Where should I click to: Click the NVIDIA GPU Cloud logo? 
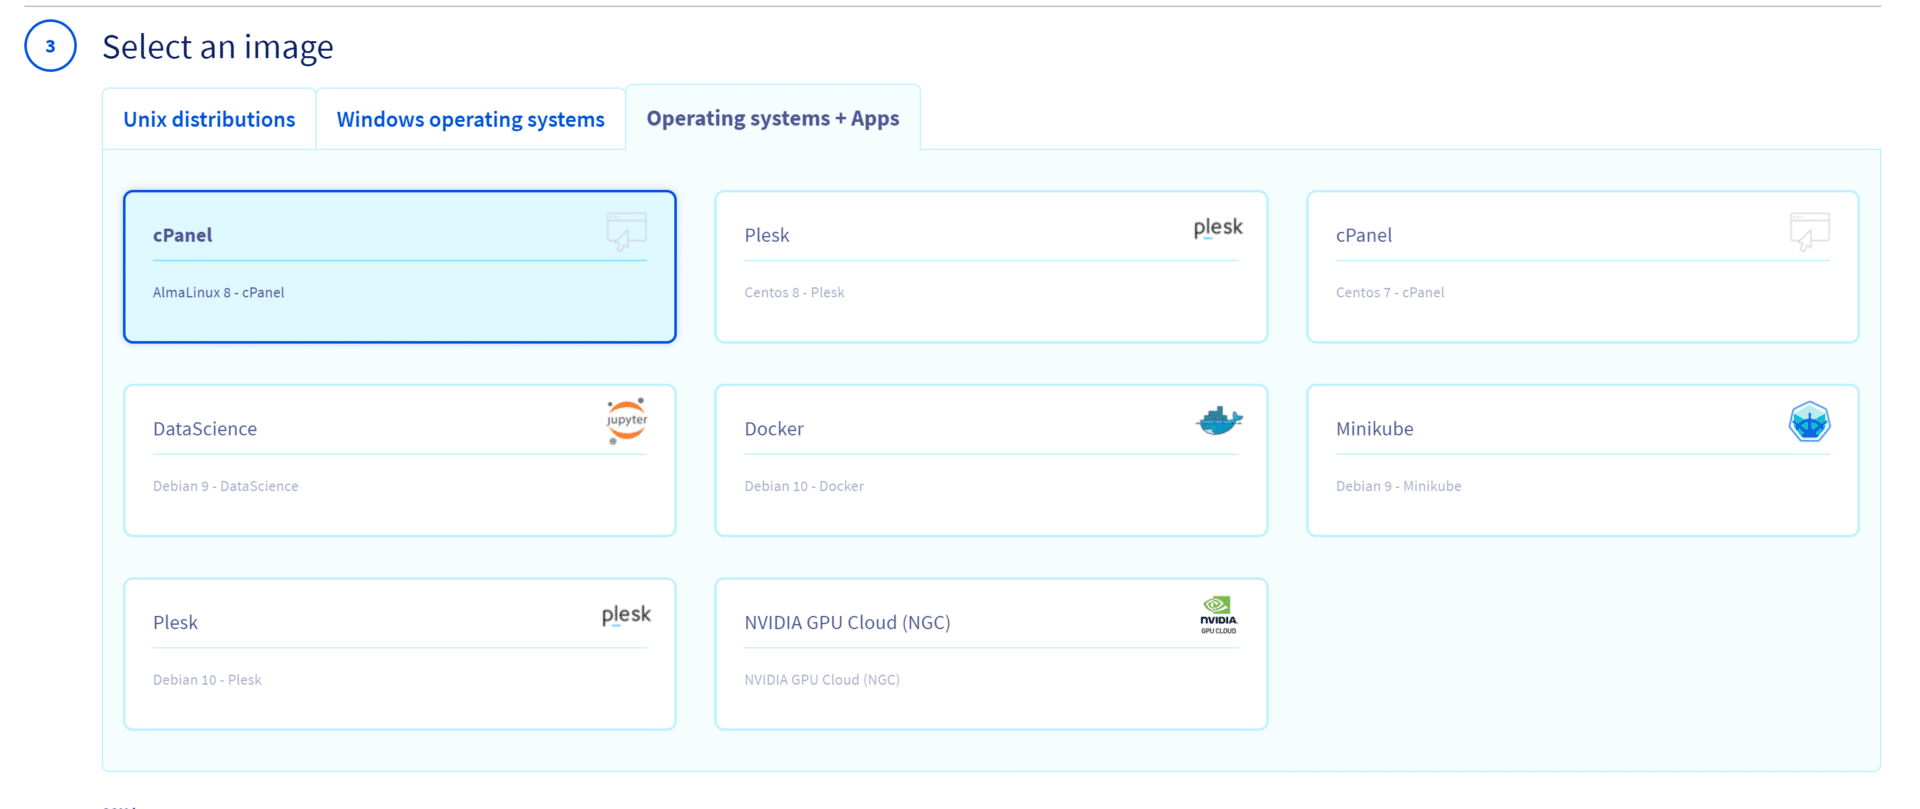pyautogui.click(x=1219, y=615)
